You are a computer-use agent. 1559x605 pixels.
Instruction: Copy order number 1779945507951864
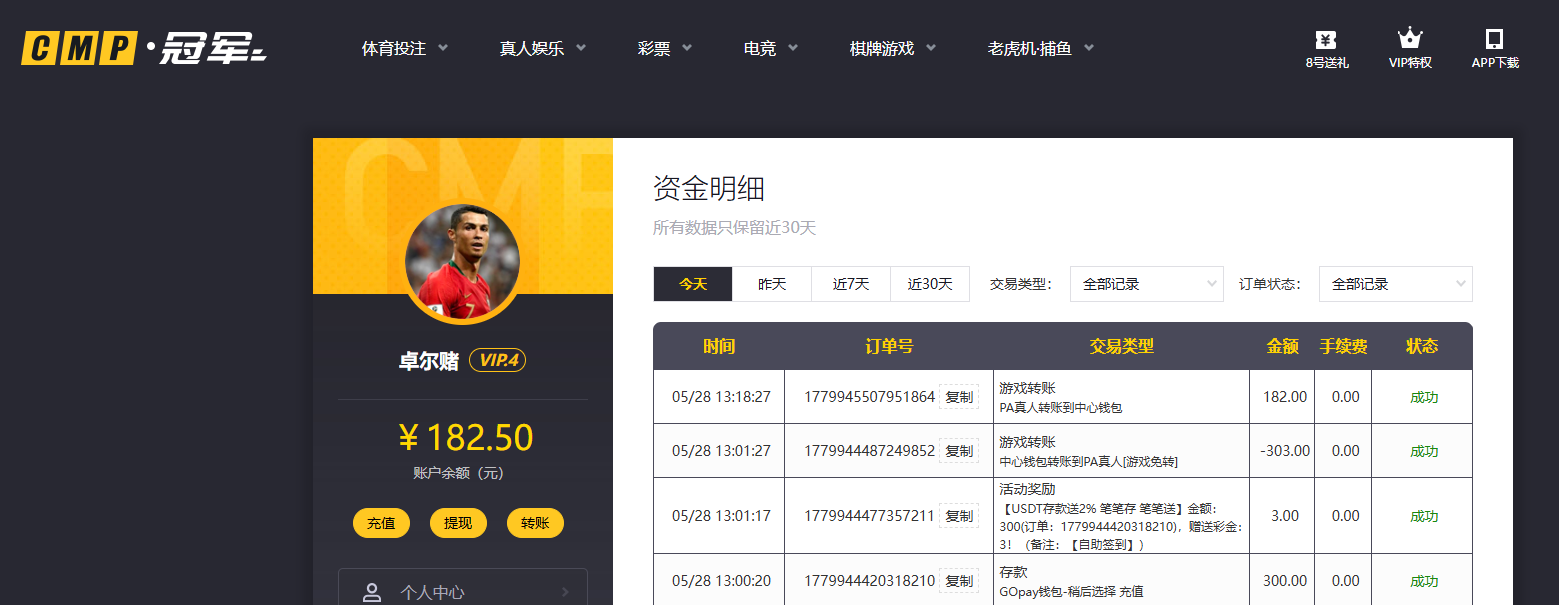959,397
